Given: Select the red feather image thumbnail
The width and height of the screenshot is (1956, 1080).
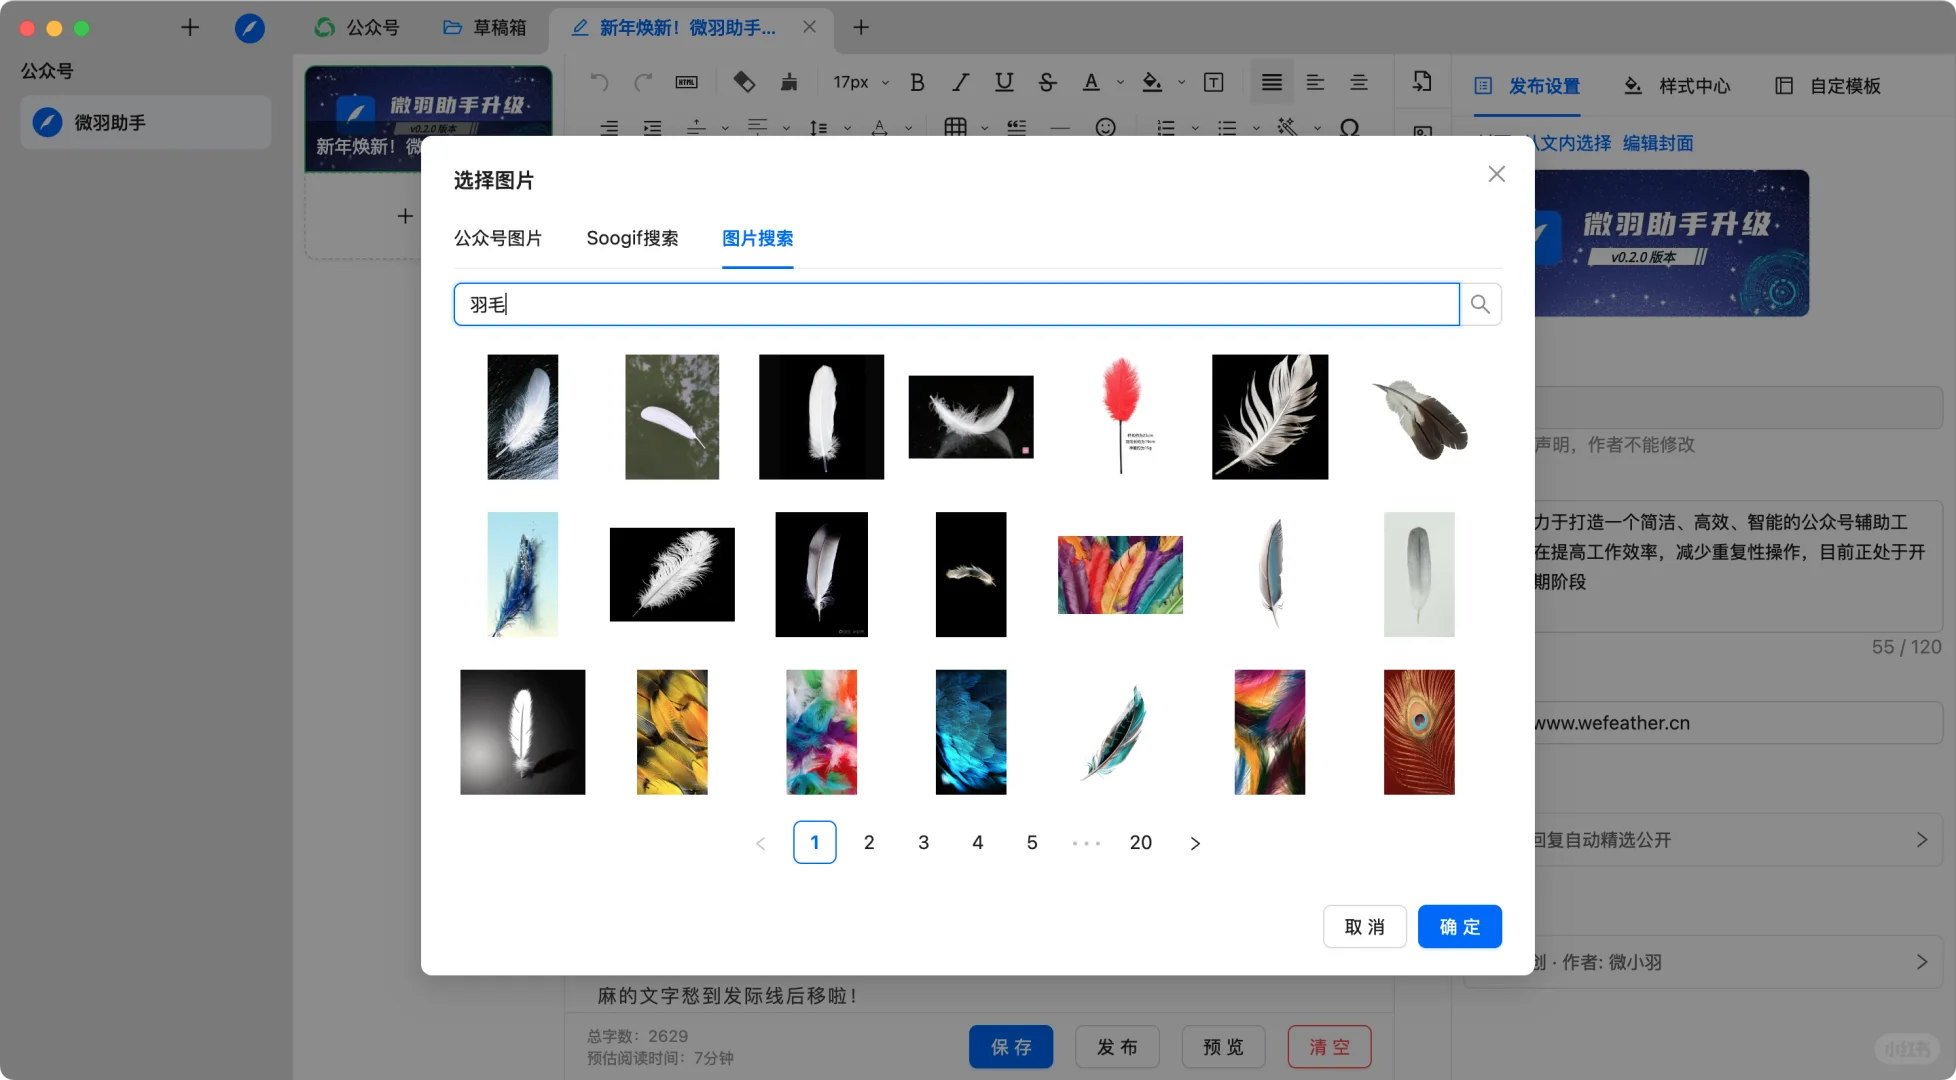Looking at the screenshot, I should 1120,416.
